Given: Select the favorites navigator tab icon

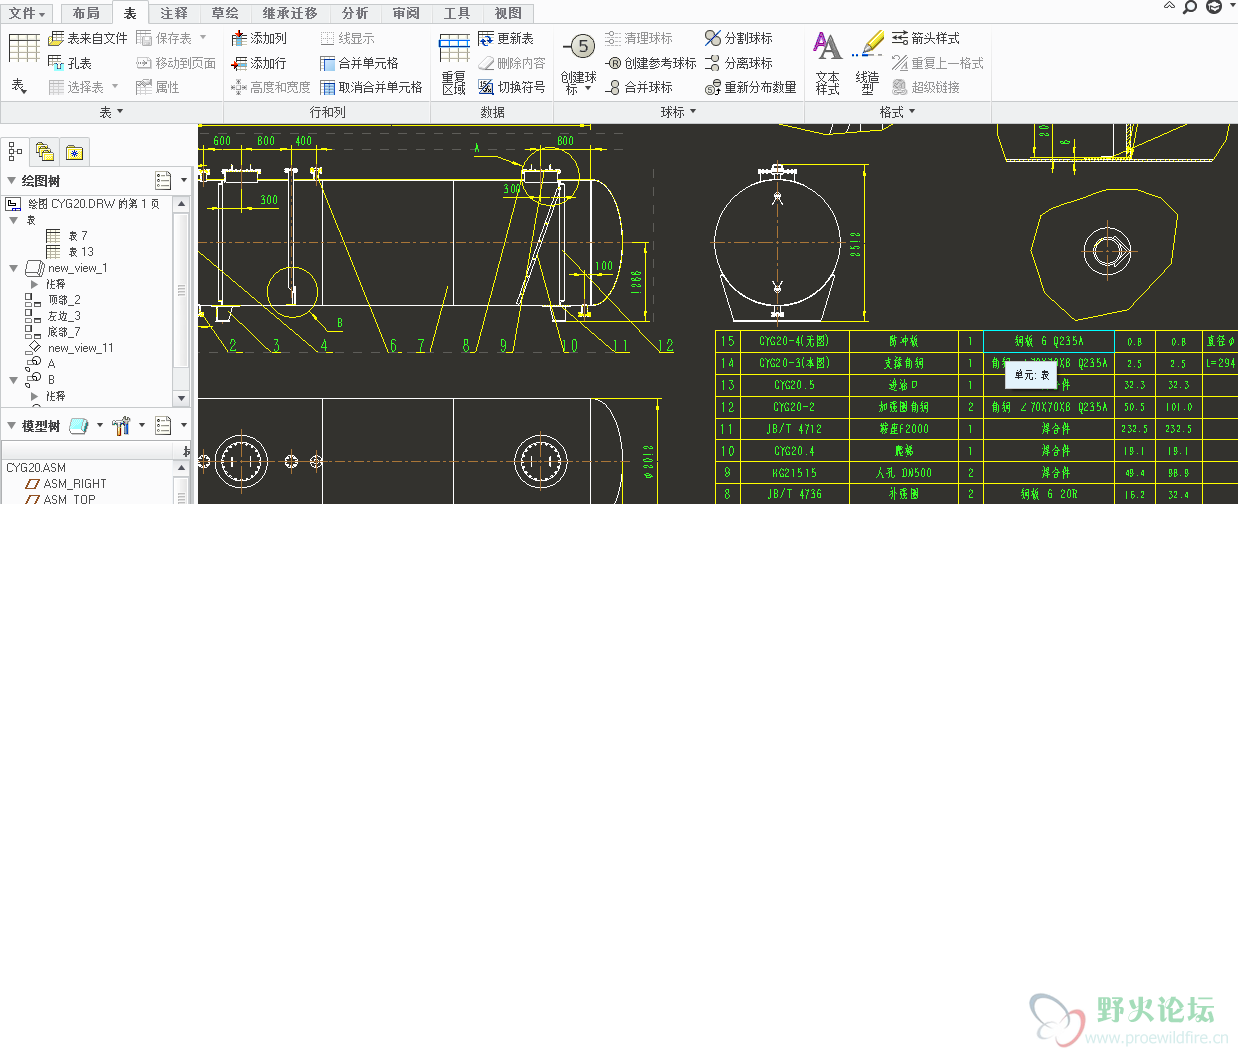Looking at the screenshot, I should tap(74, 152).
